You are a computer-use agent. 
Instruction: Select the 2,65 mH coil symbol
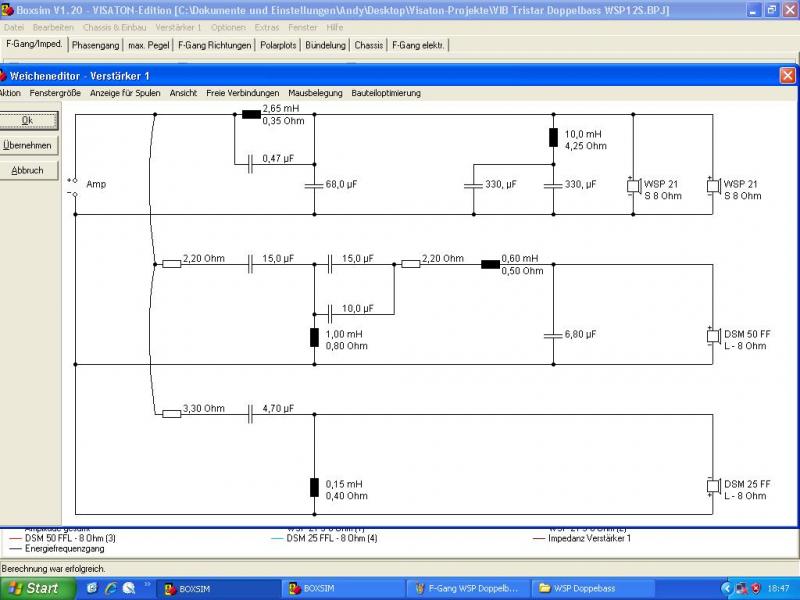pos(251,114)
